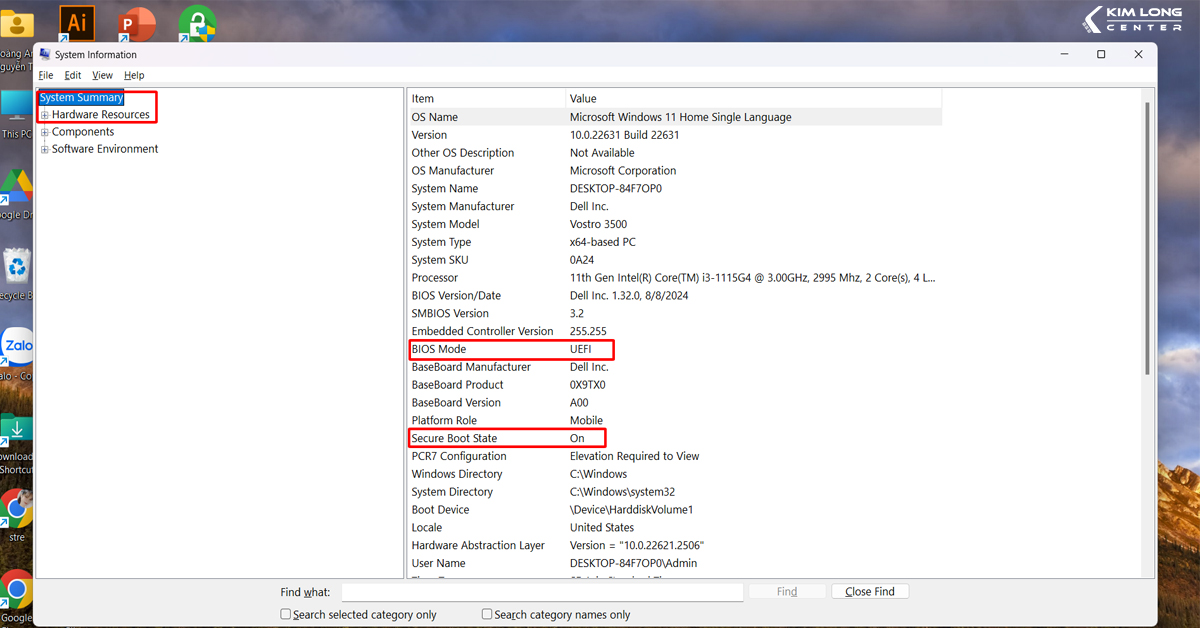Enable Search selected category only checkbox
The width and height of the screenshot is (1200, 628).
(x=286, y=615)
